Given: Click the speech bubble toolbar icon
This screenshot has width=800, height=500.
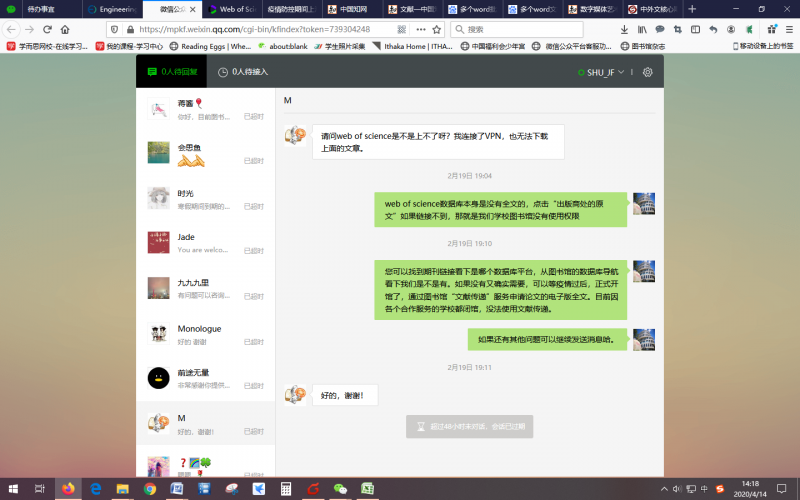Looking at the screenshot, I should coord(660,30).
